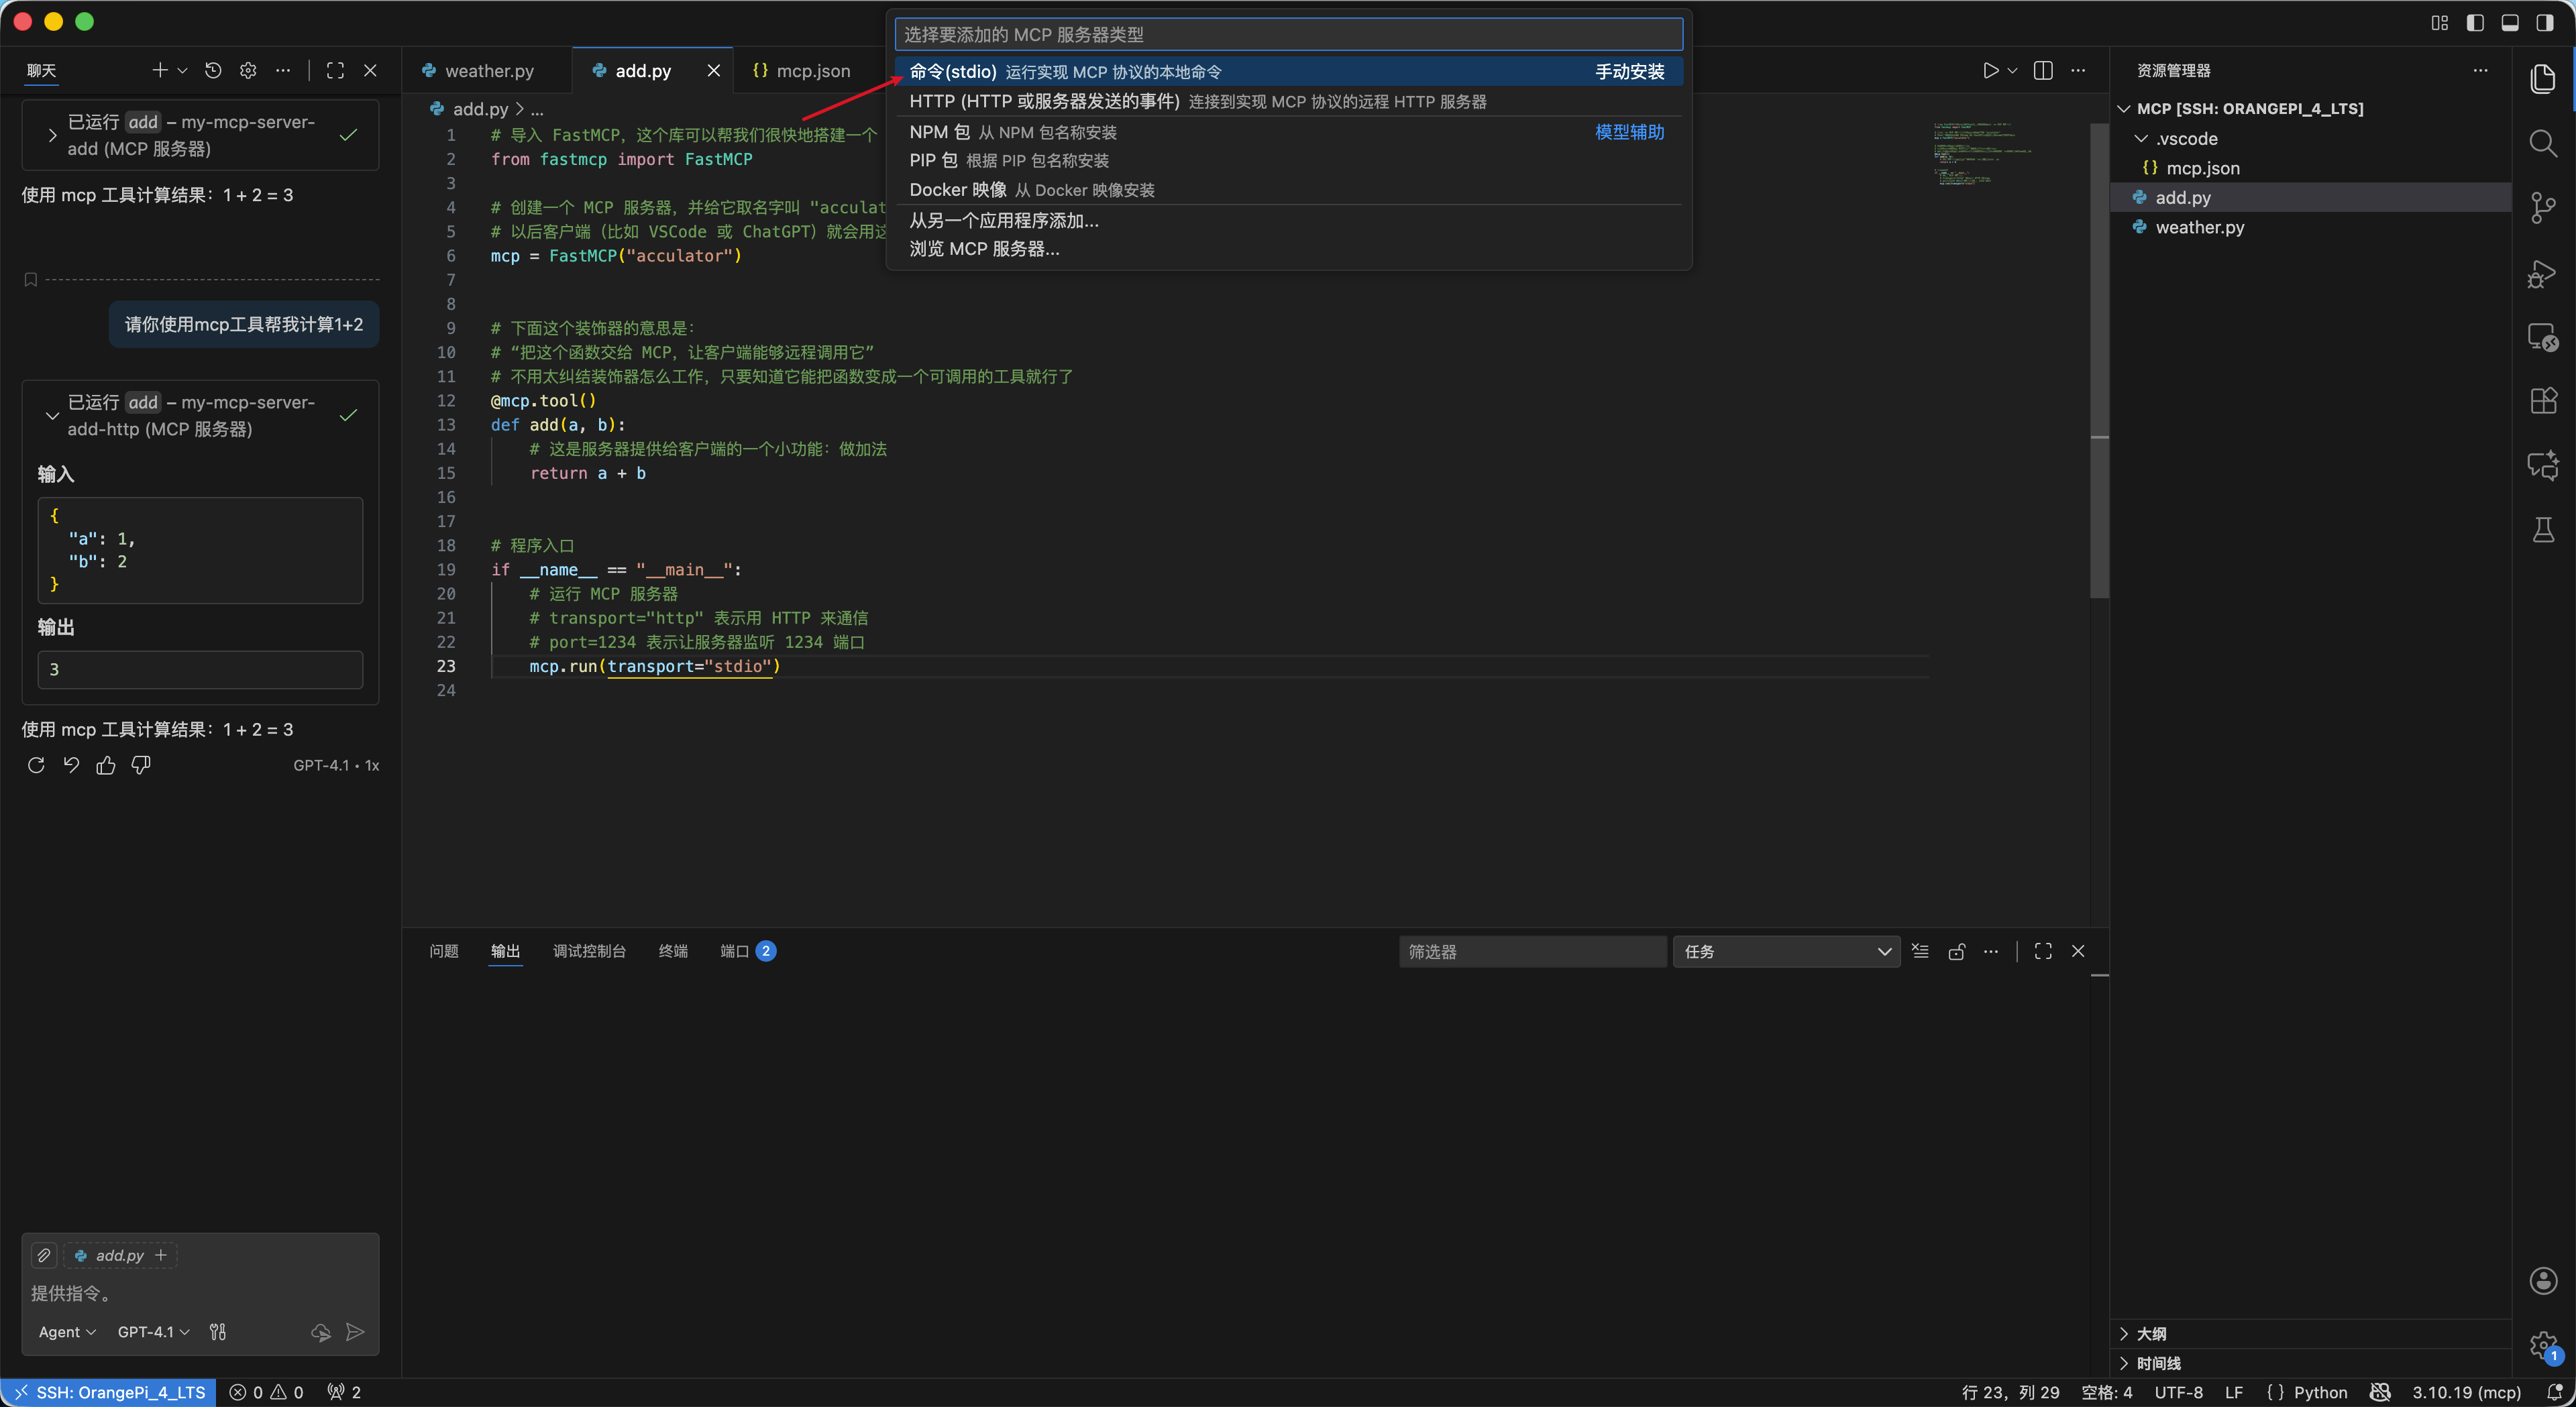Click the chat history clock icon
2576x1407 pixels.
coord(213,70)
